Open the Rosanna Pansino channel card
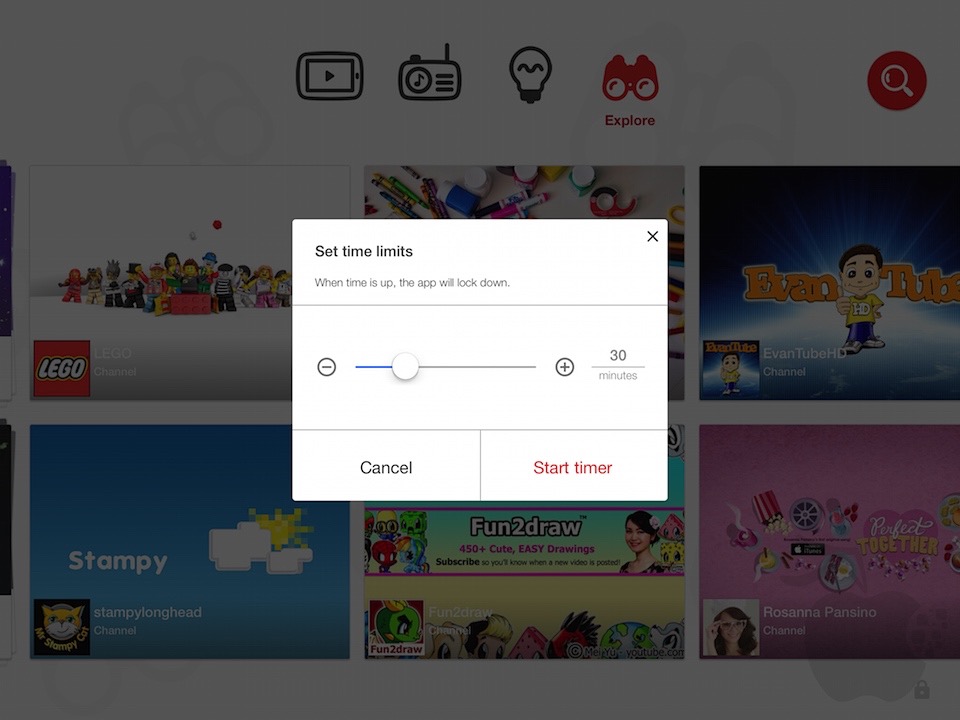 830,542
